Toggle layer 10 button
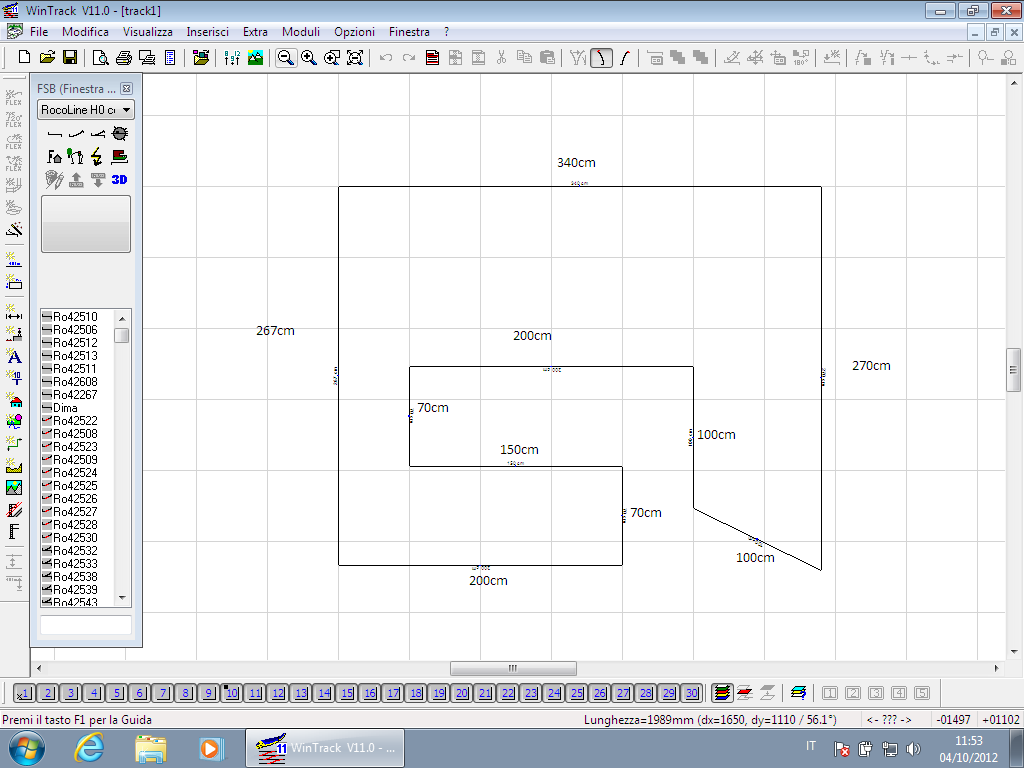 coord(232,693)
